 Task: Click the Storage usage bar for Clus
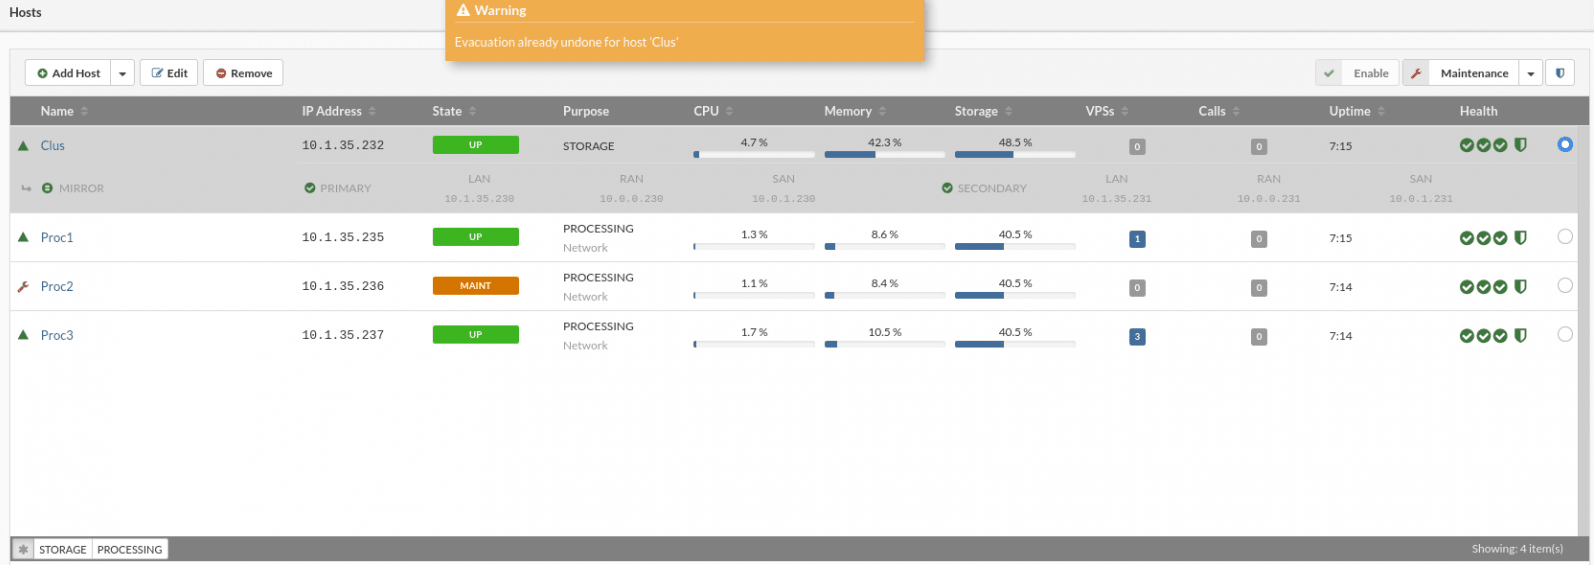(x=1015, y=154)
